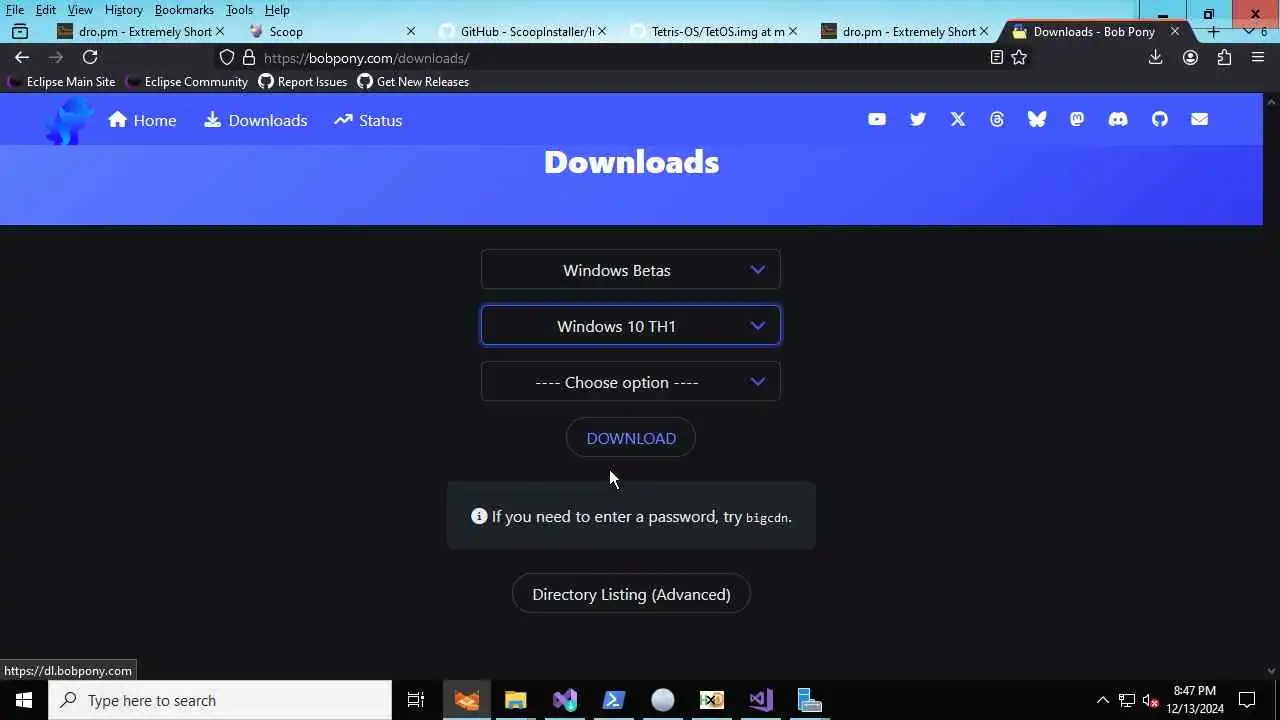Open the Discord icon link

coord(1118,120)
